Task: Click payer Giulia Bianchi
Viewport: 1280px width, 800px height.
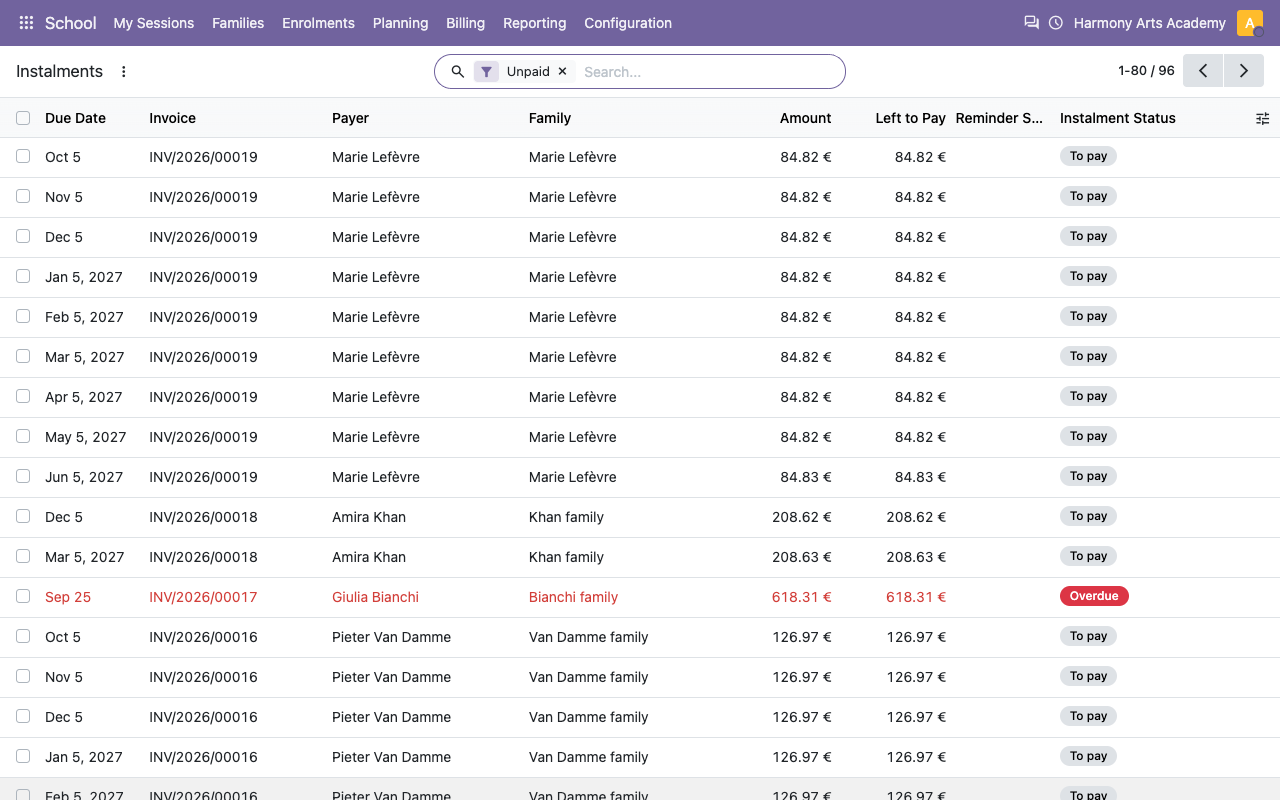Action: (375, 597)
